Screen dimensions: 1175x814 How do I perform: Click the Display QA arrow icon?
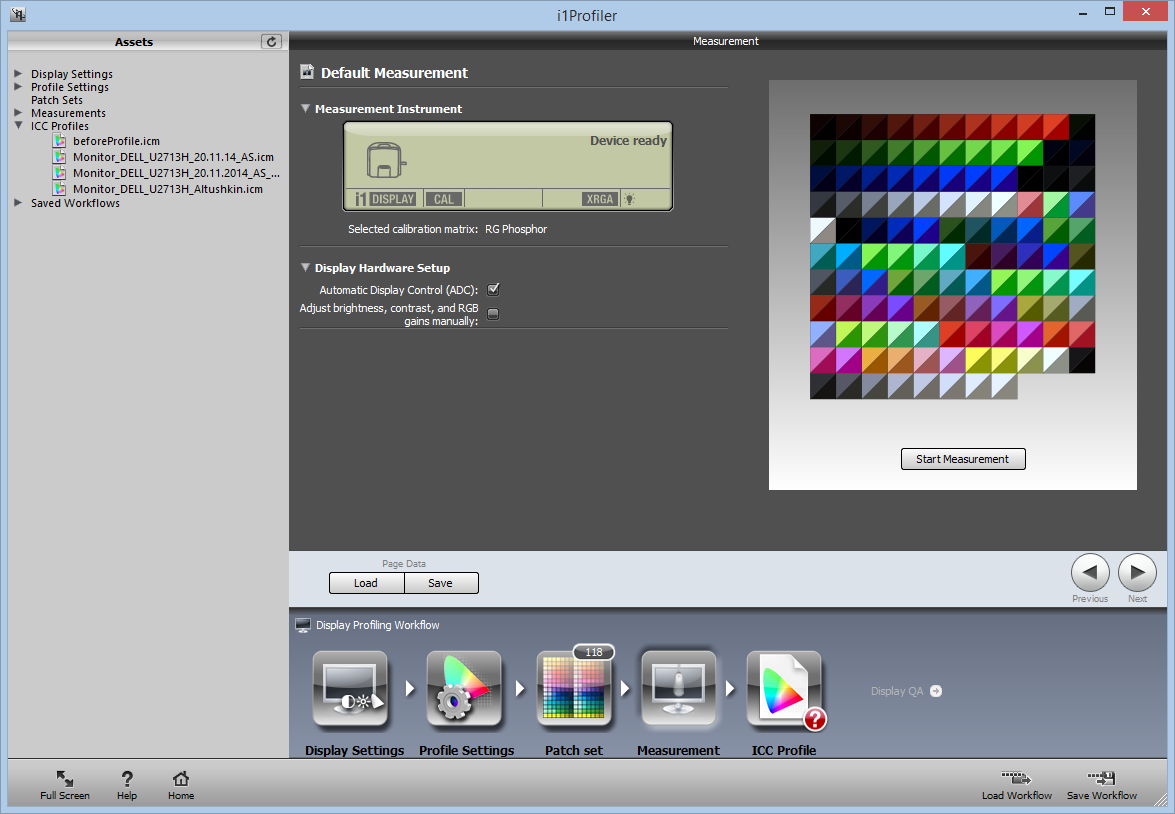click(936, 691)
